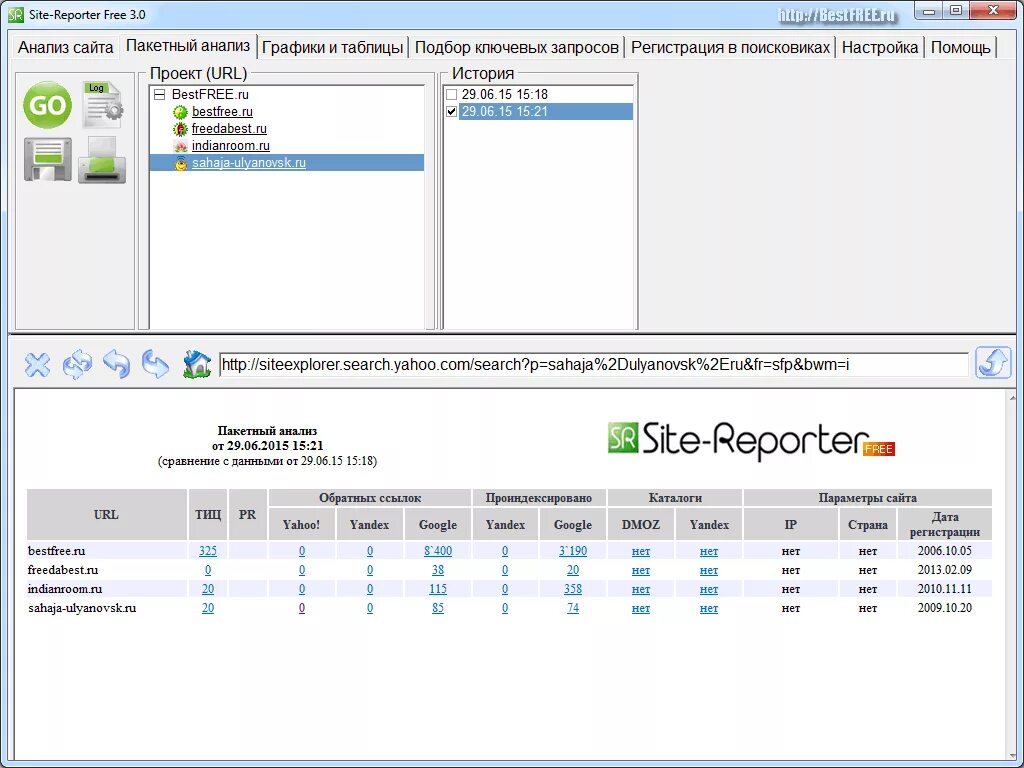Open the ТИЦ value 325 link for bestfree.ru
The height and width of the screenshot is (768, 1024).
[208, 551]
